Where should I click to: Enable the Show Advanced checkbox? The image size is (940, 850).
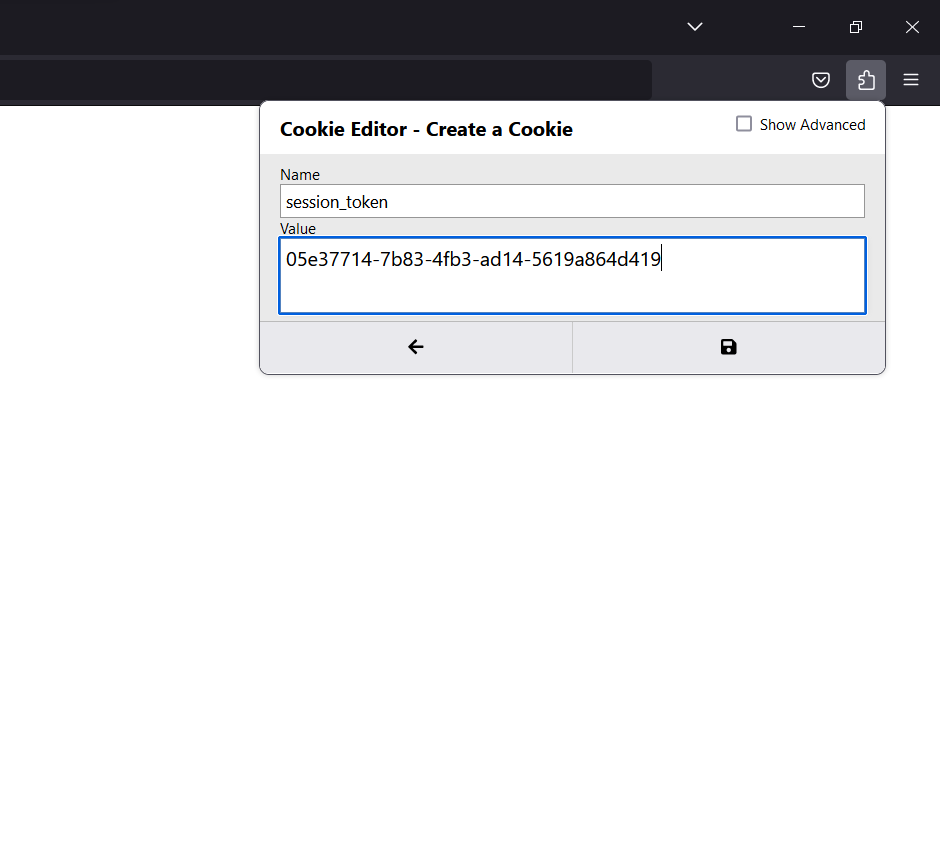pyautogui.click(x=743, y=124)
